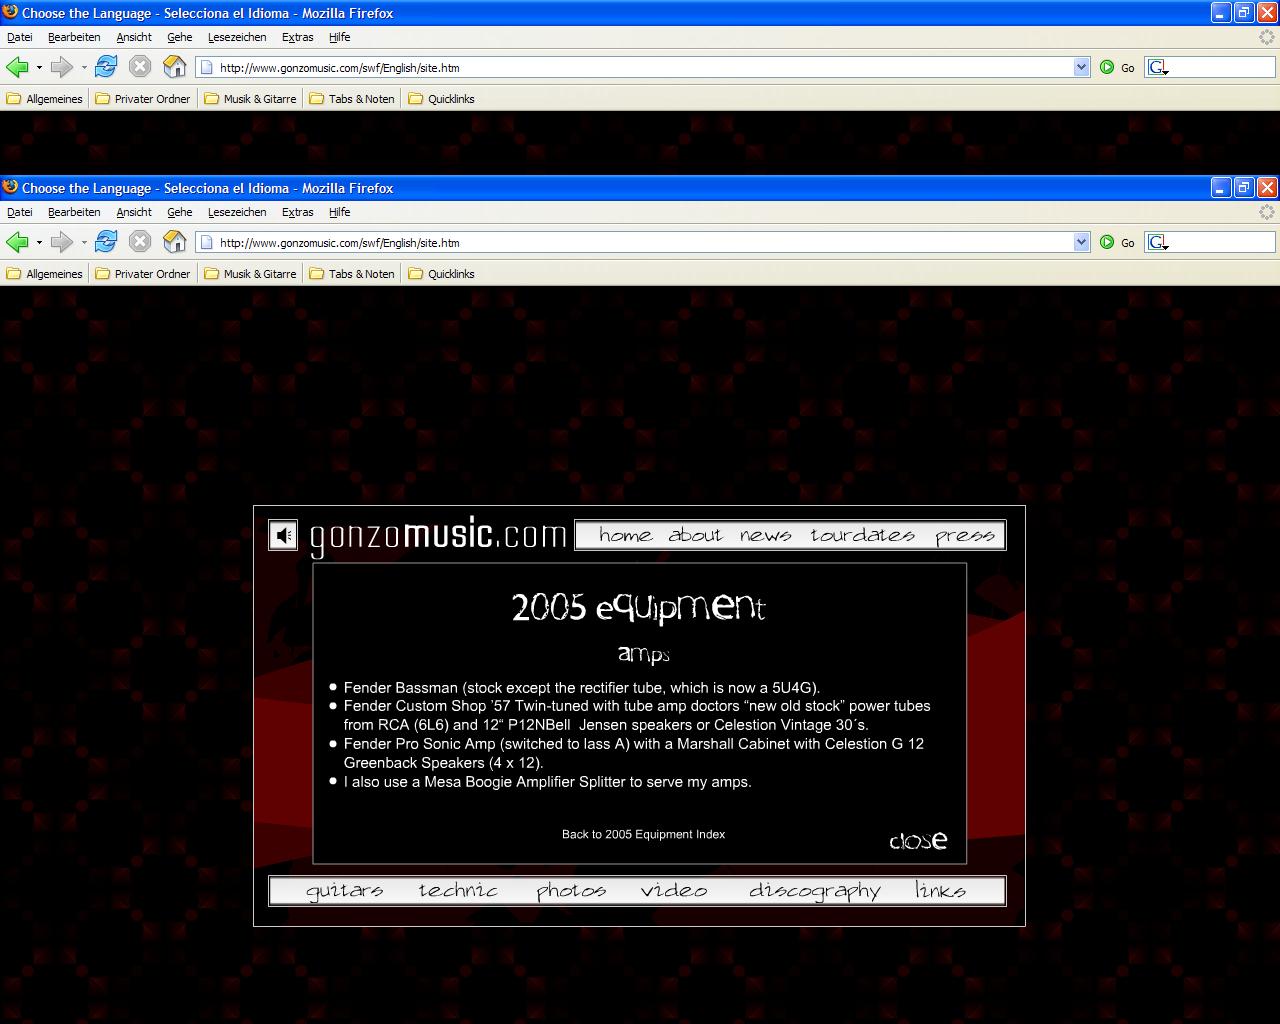Open Datei menu in front window

(x=20, y=212)
